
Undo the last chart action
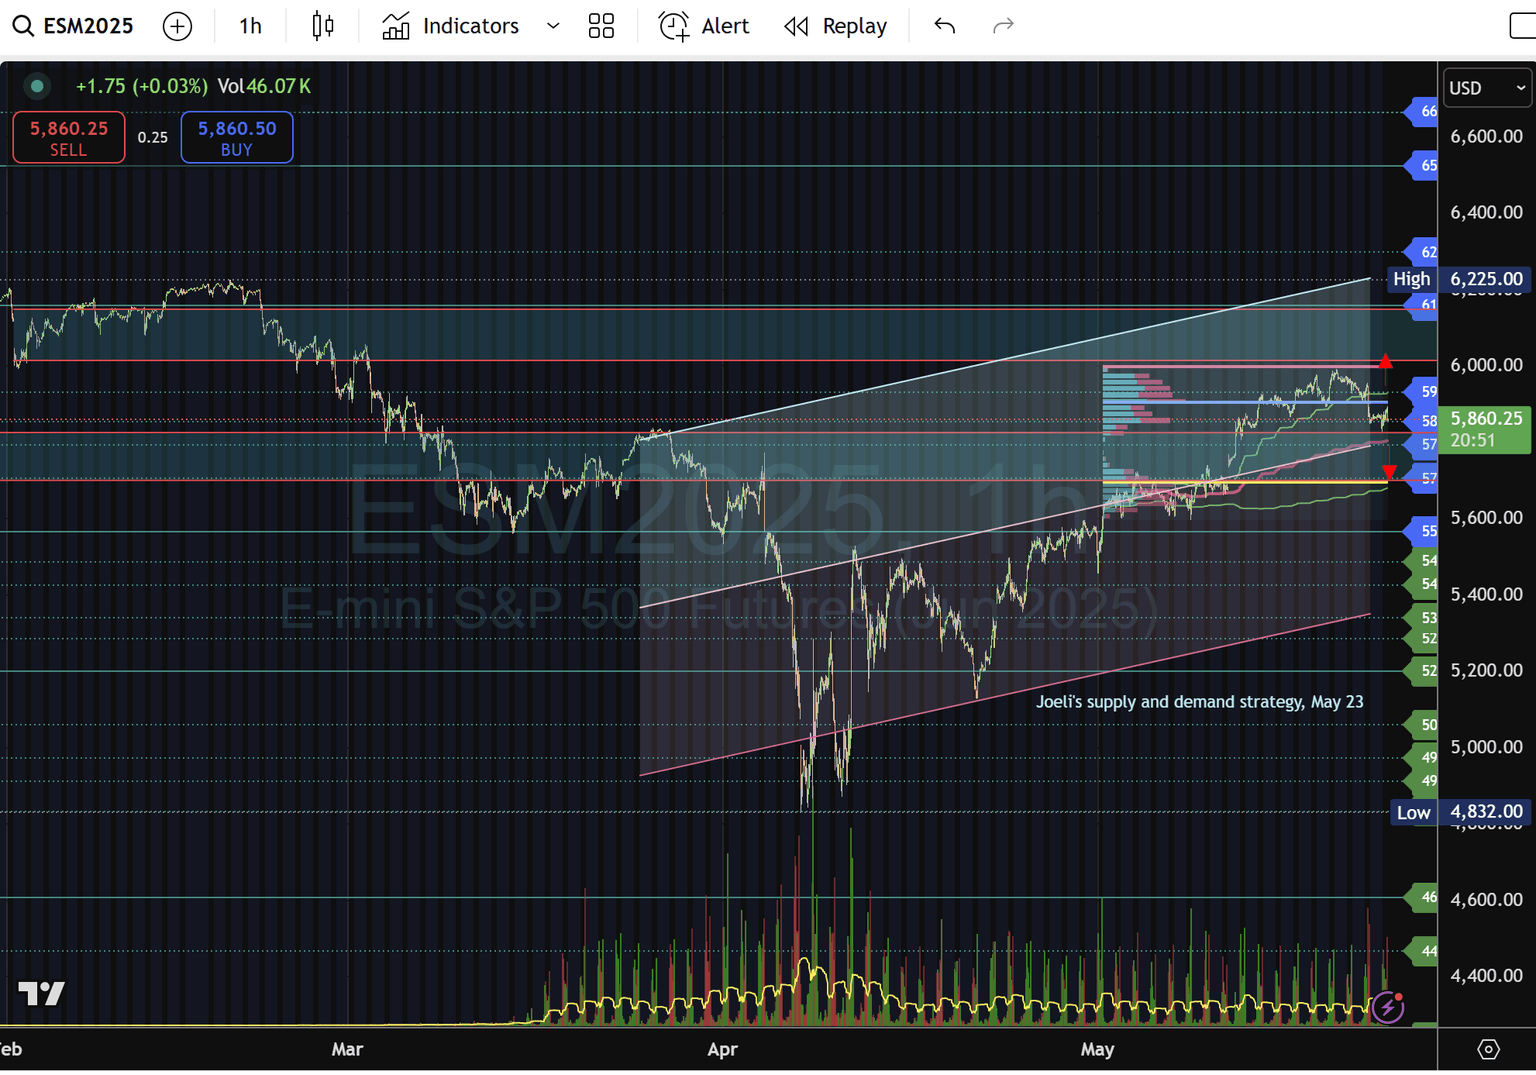(943, 26)
